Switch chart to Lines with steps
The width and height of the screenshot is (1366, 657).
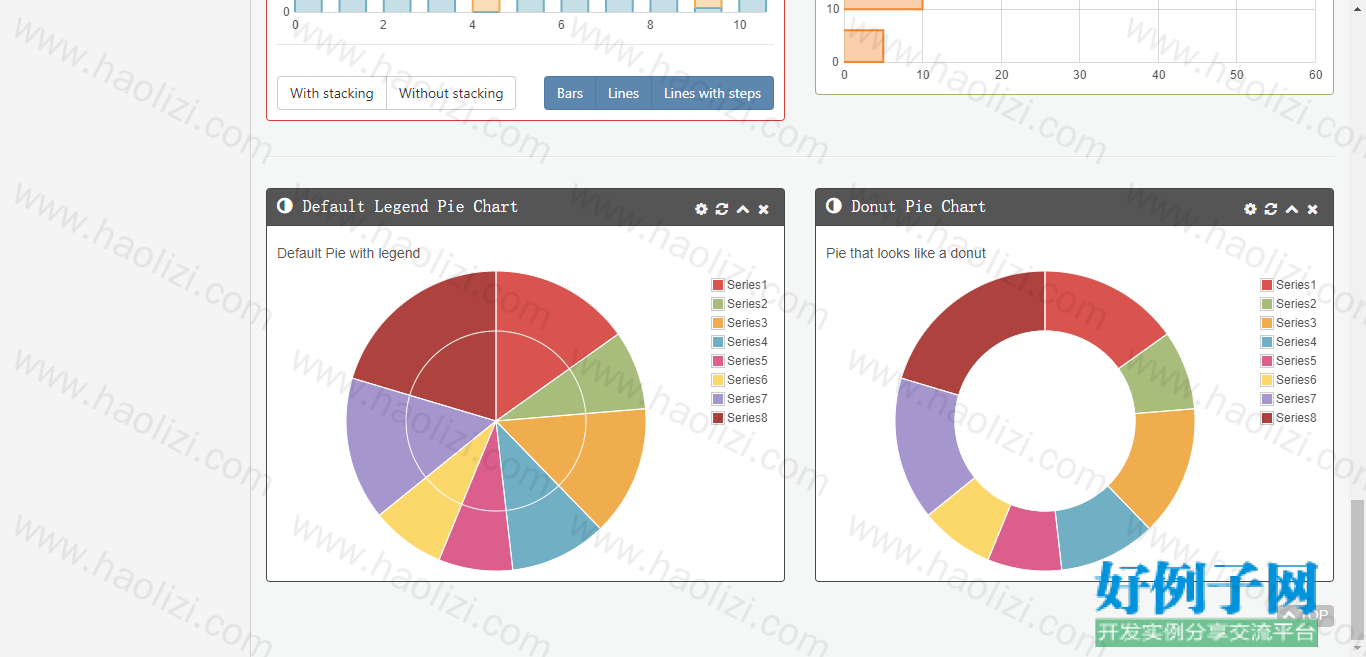(x=712, y=93)
